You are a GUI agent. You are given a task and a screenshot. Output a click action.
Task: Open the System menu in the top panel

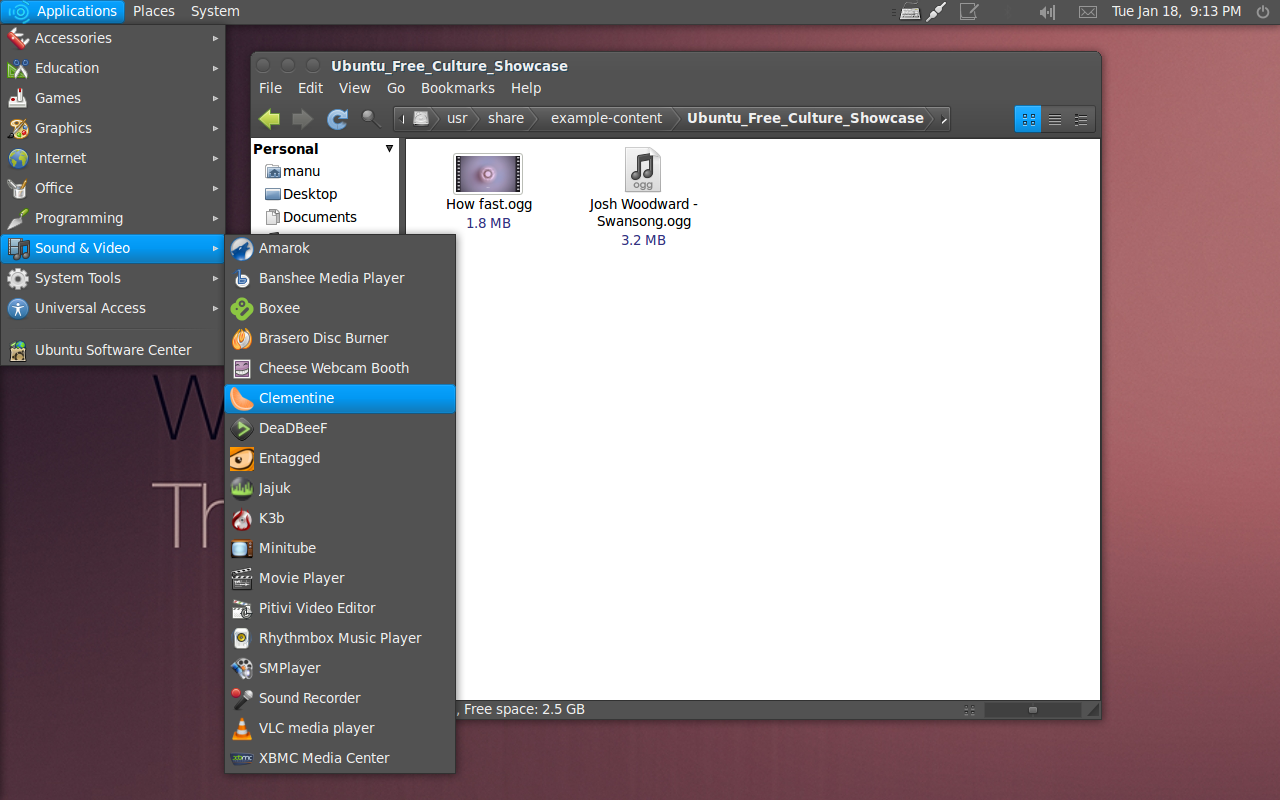click(214, 11)
